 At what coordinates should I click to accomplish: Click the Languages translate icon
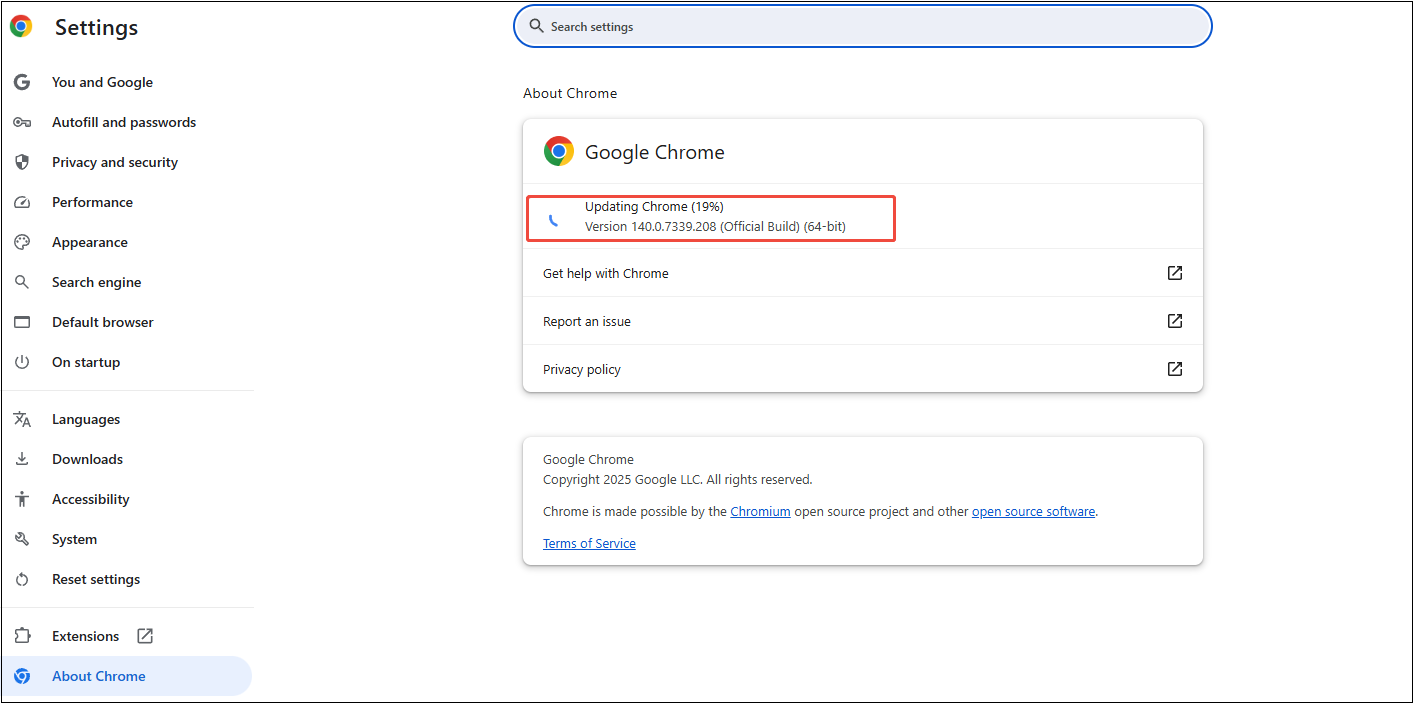(x=21, y=419)
